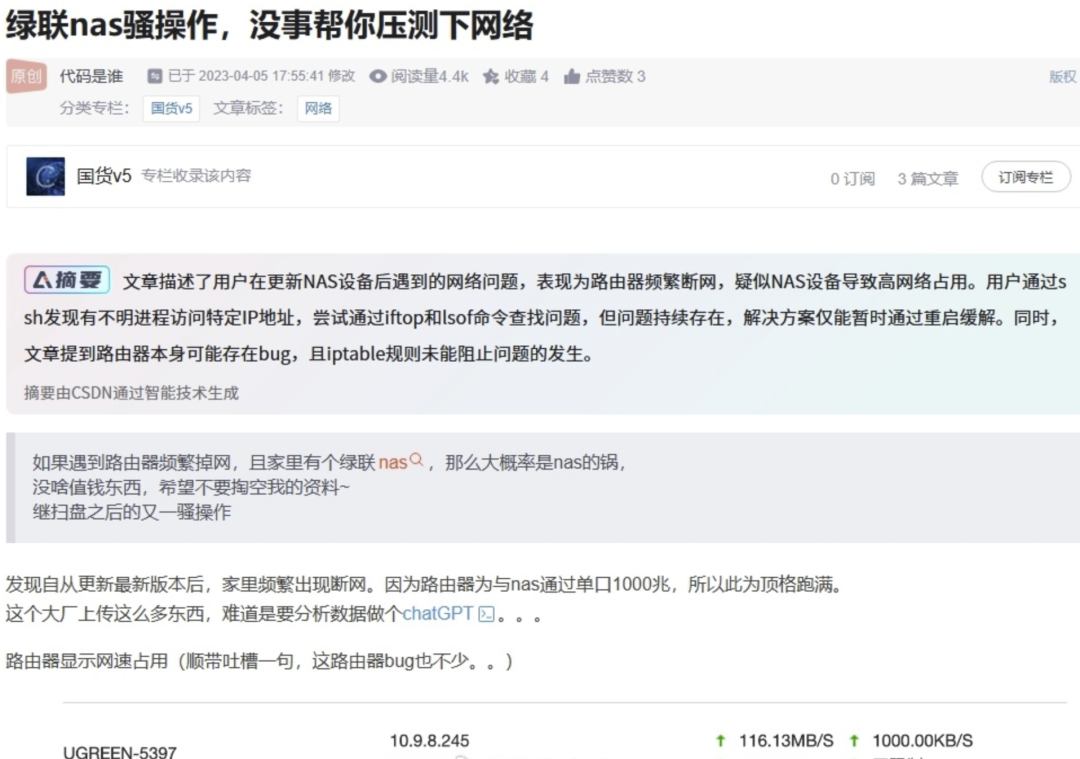Viewport: 1080px width, 759px height.
Task: Click the thumbs-up 点赞 icon
Action: (x=572, y=76)
